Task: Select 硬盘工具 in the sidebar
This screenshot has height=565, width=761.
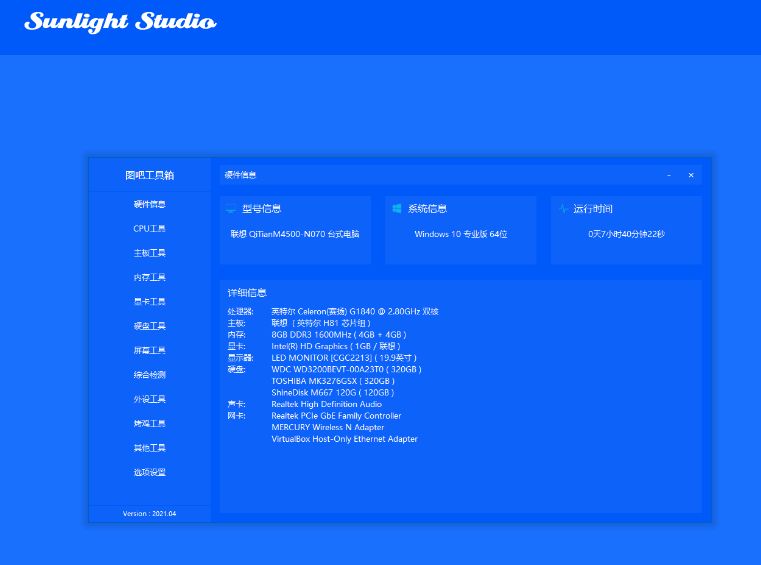Action: [149, 326]
